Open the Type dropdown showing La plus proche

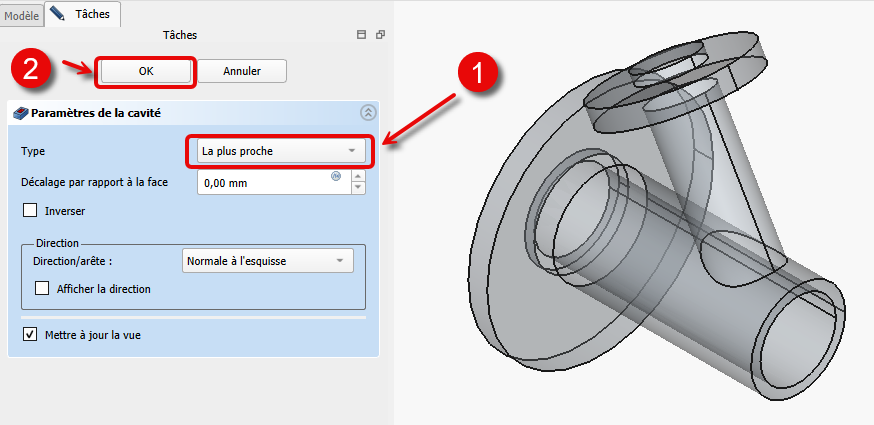coord(278,151)
